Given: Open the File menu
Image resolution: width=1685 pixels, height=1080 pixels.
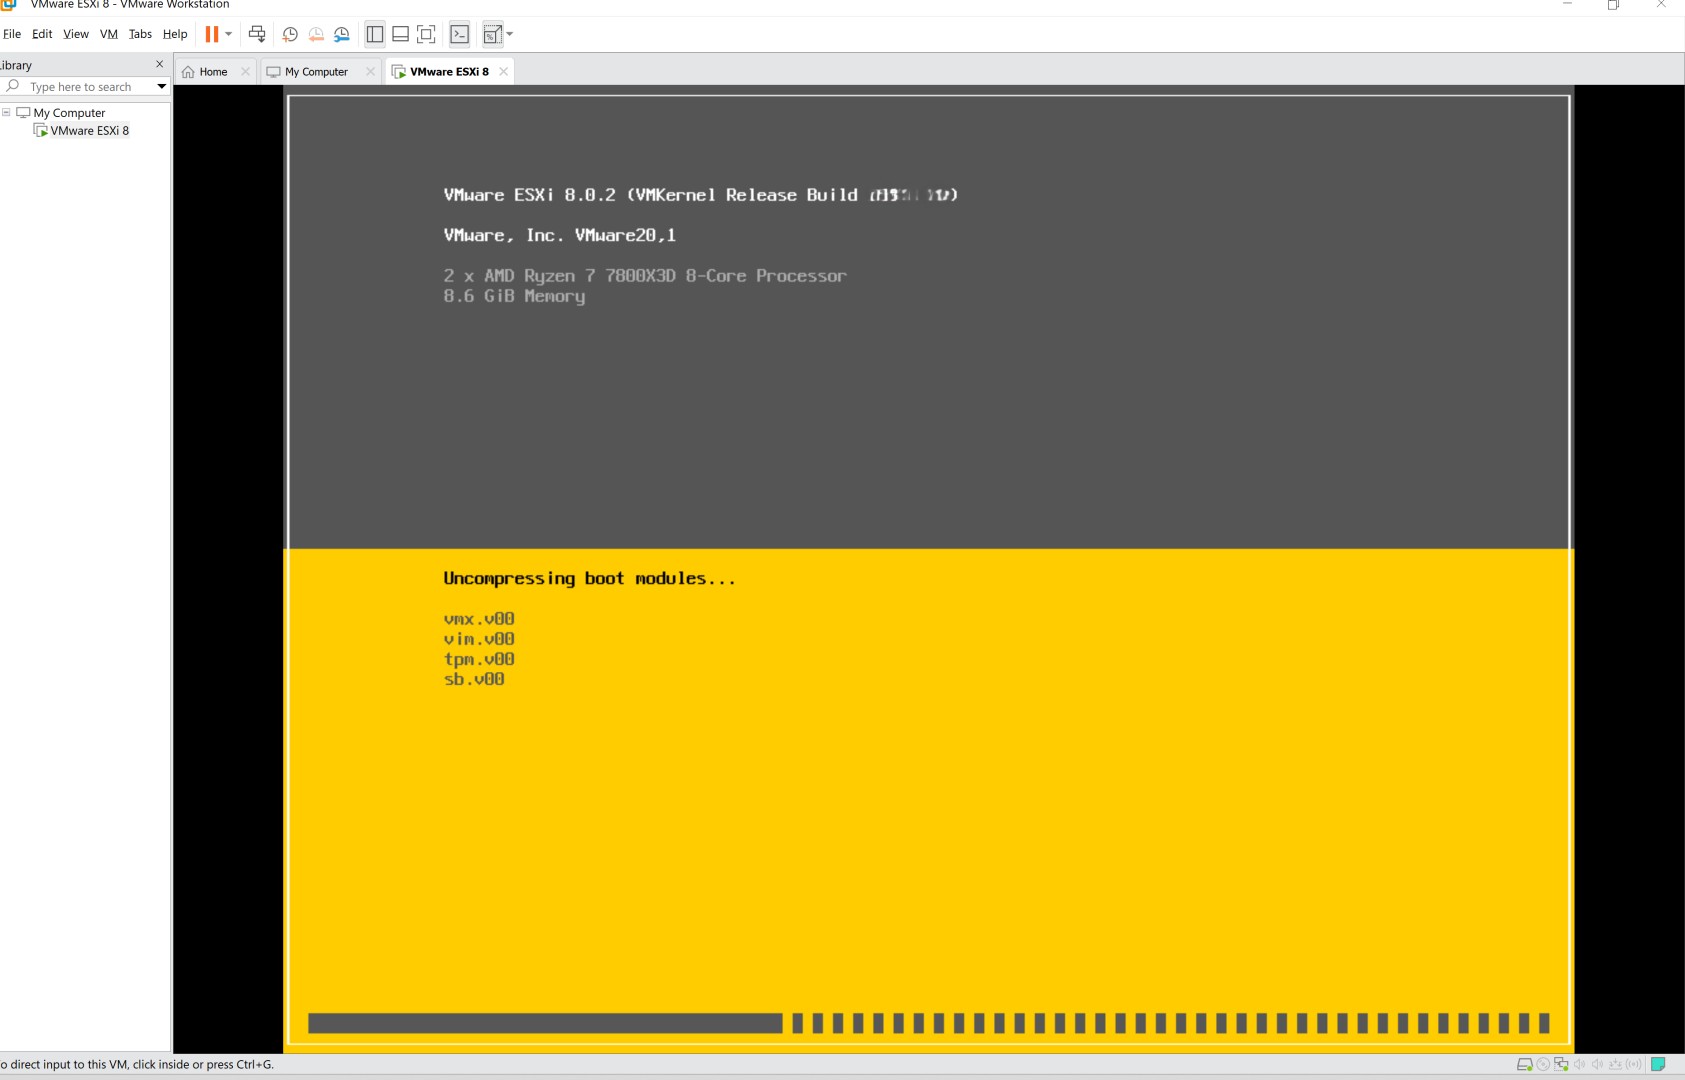Looking at the screenshot, I should coord(12,34).
